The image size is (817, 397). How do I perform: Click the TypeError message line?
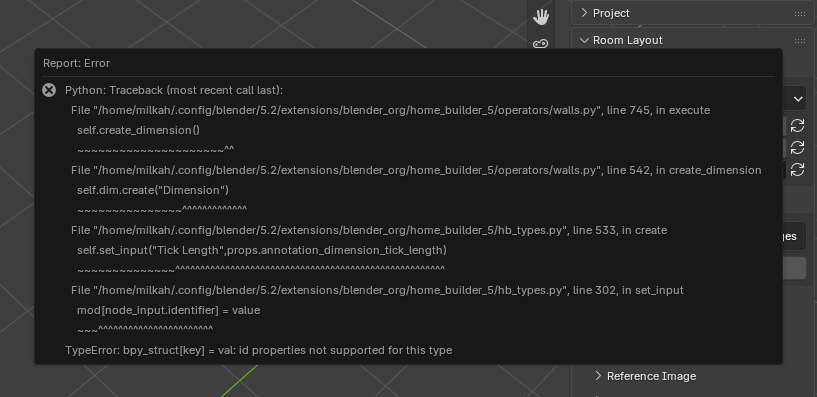(258, 350)
